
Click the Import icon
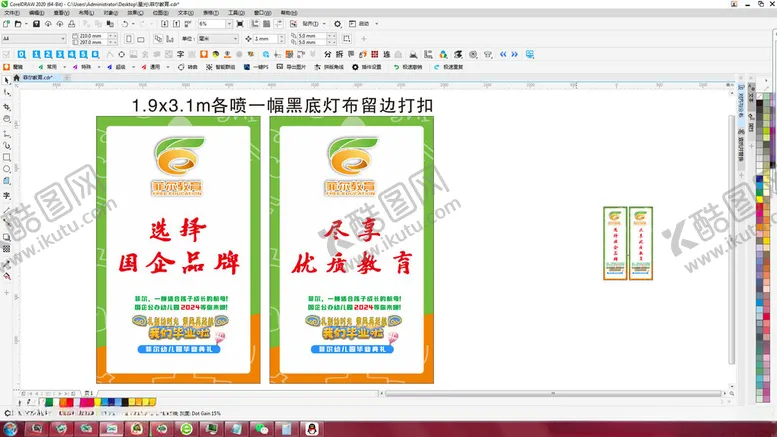point(165,23)
